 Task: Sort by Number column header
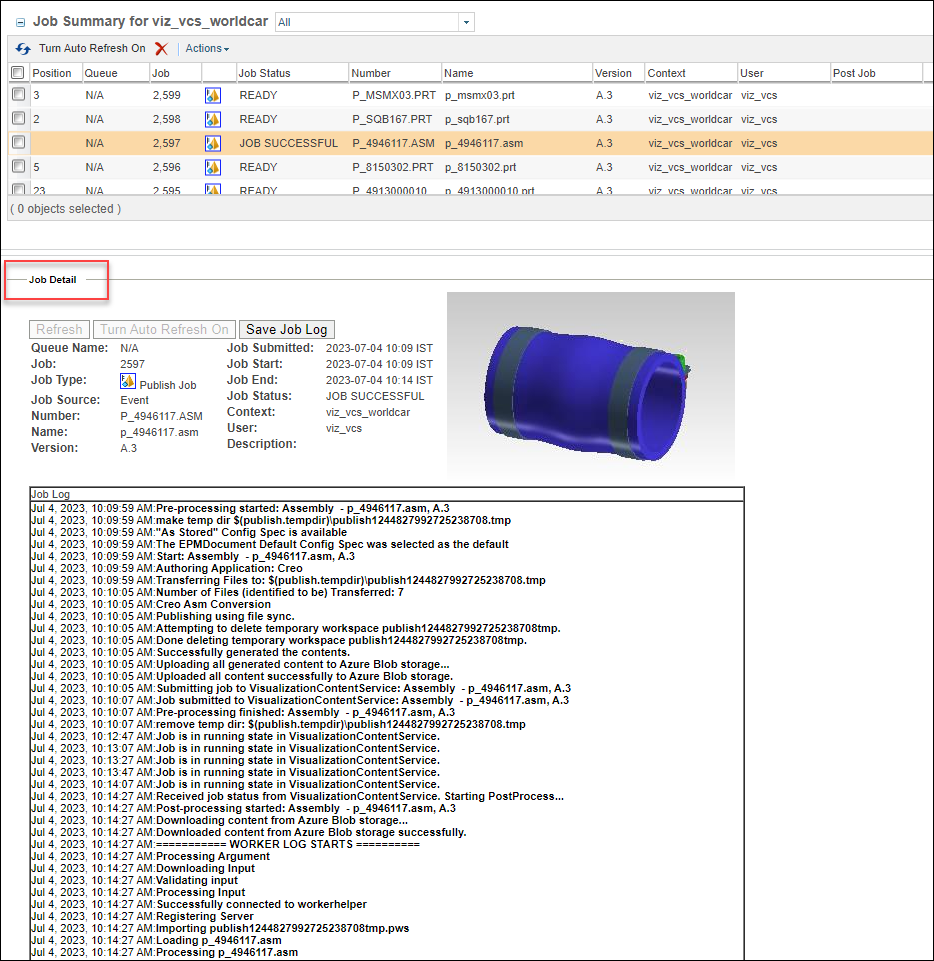371,73
